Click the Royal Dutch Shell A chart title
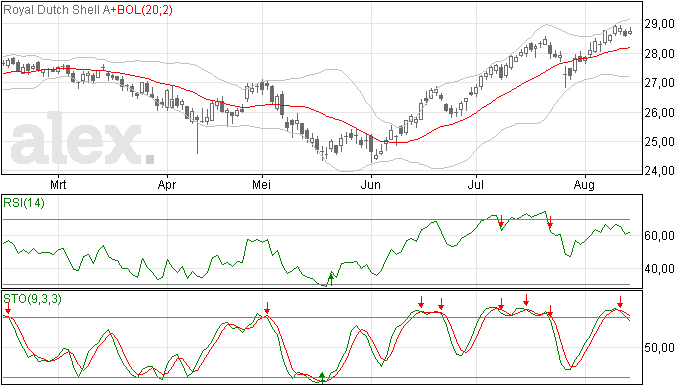The height and width of the screenshot is (387, 690). (56, 10)
